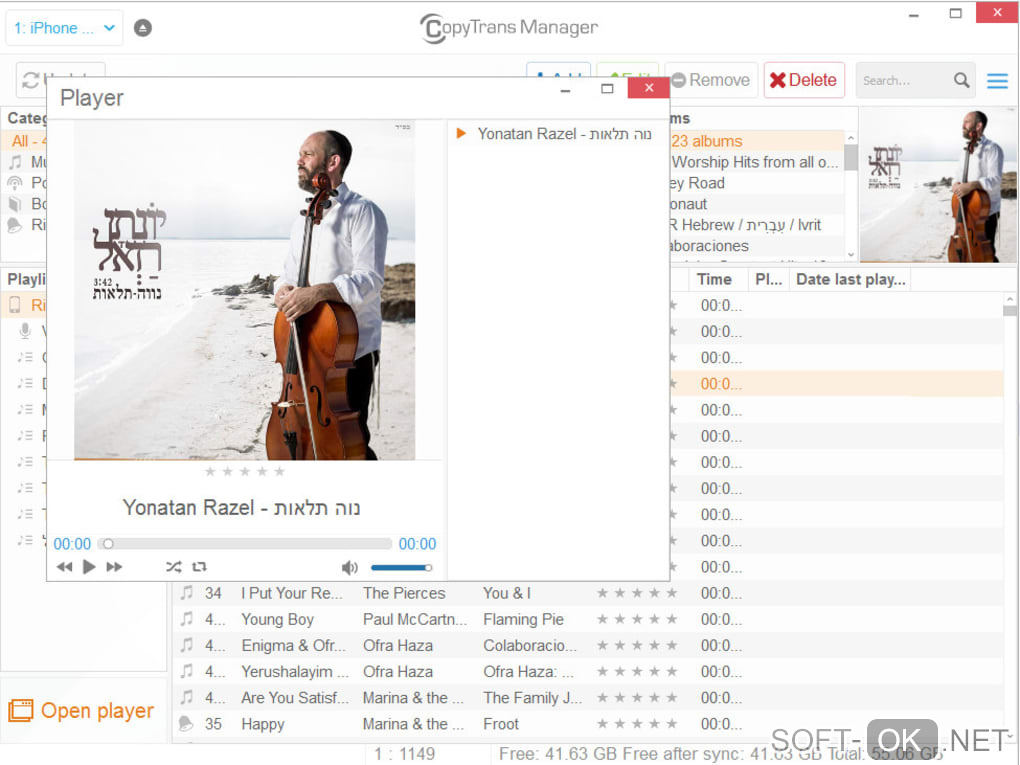Click the Voice memos microphone icon

pos(25,331)
